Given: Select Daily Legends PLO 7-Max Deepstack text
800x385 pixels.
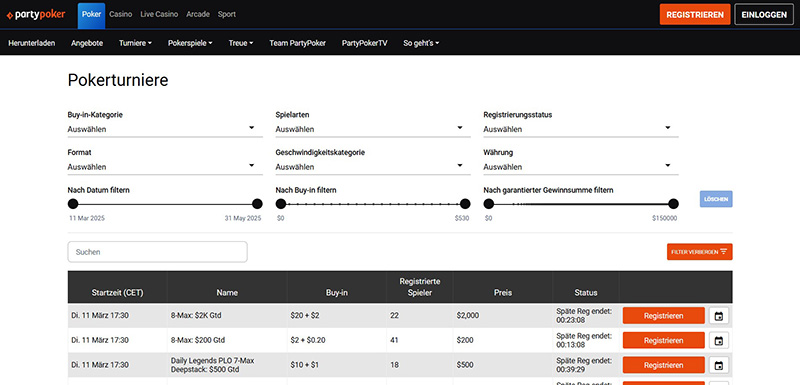Looking at the screenshot, I should pos(212,365).
